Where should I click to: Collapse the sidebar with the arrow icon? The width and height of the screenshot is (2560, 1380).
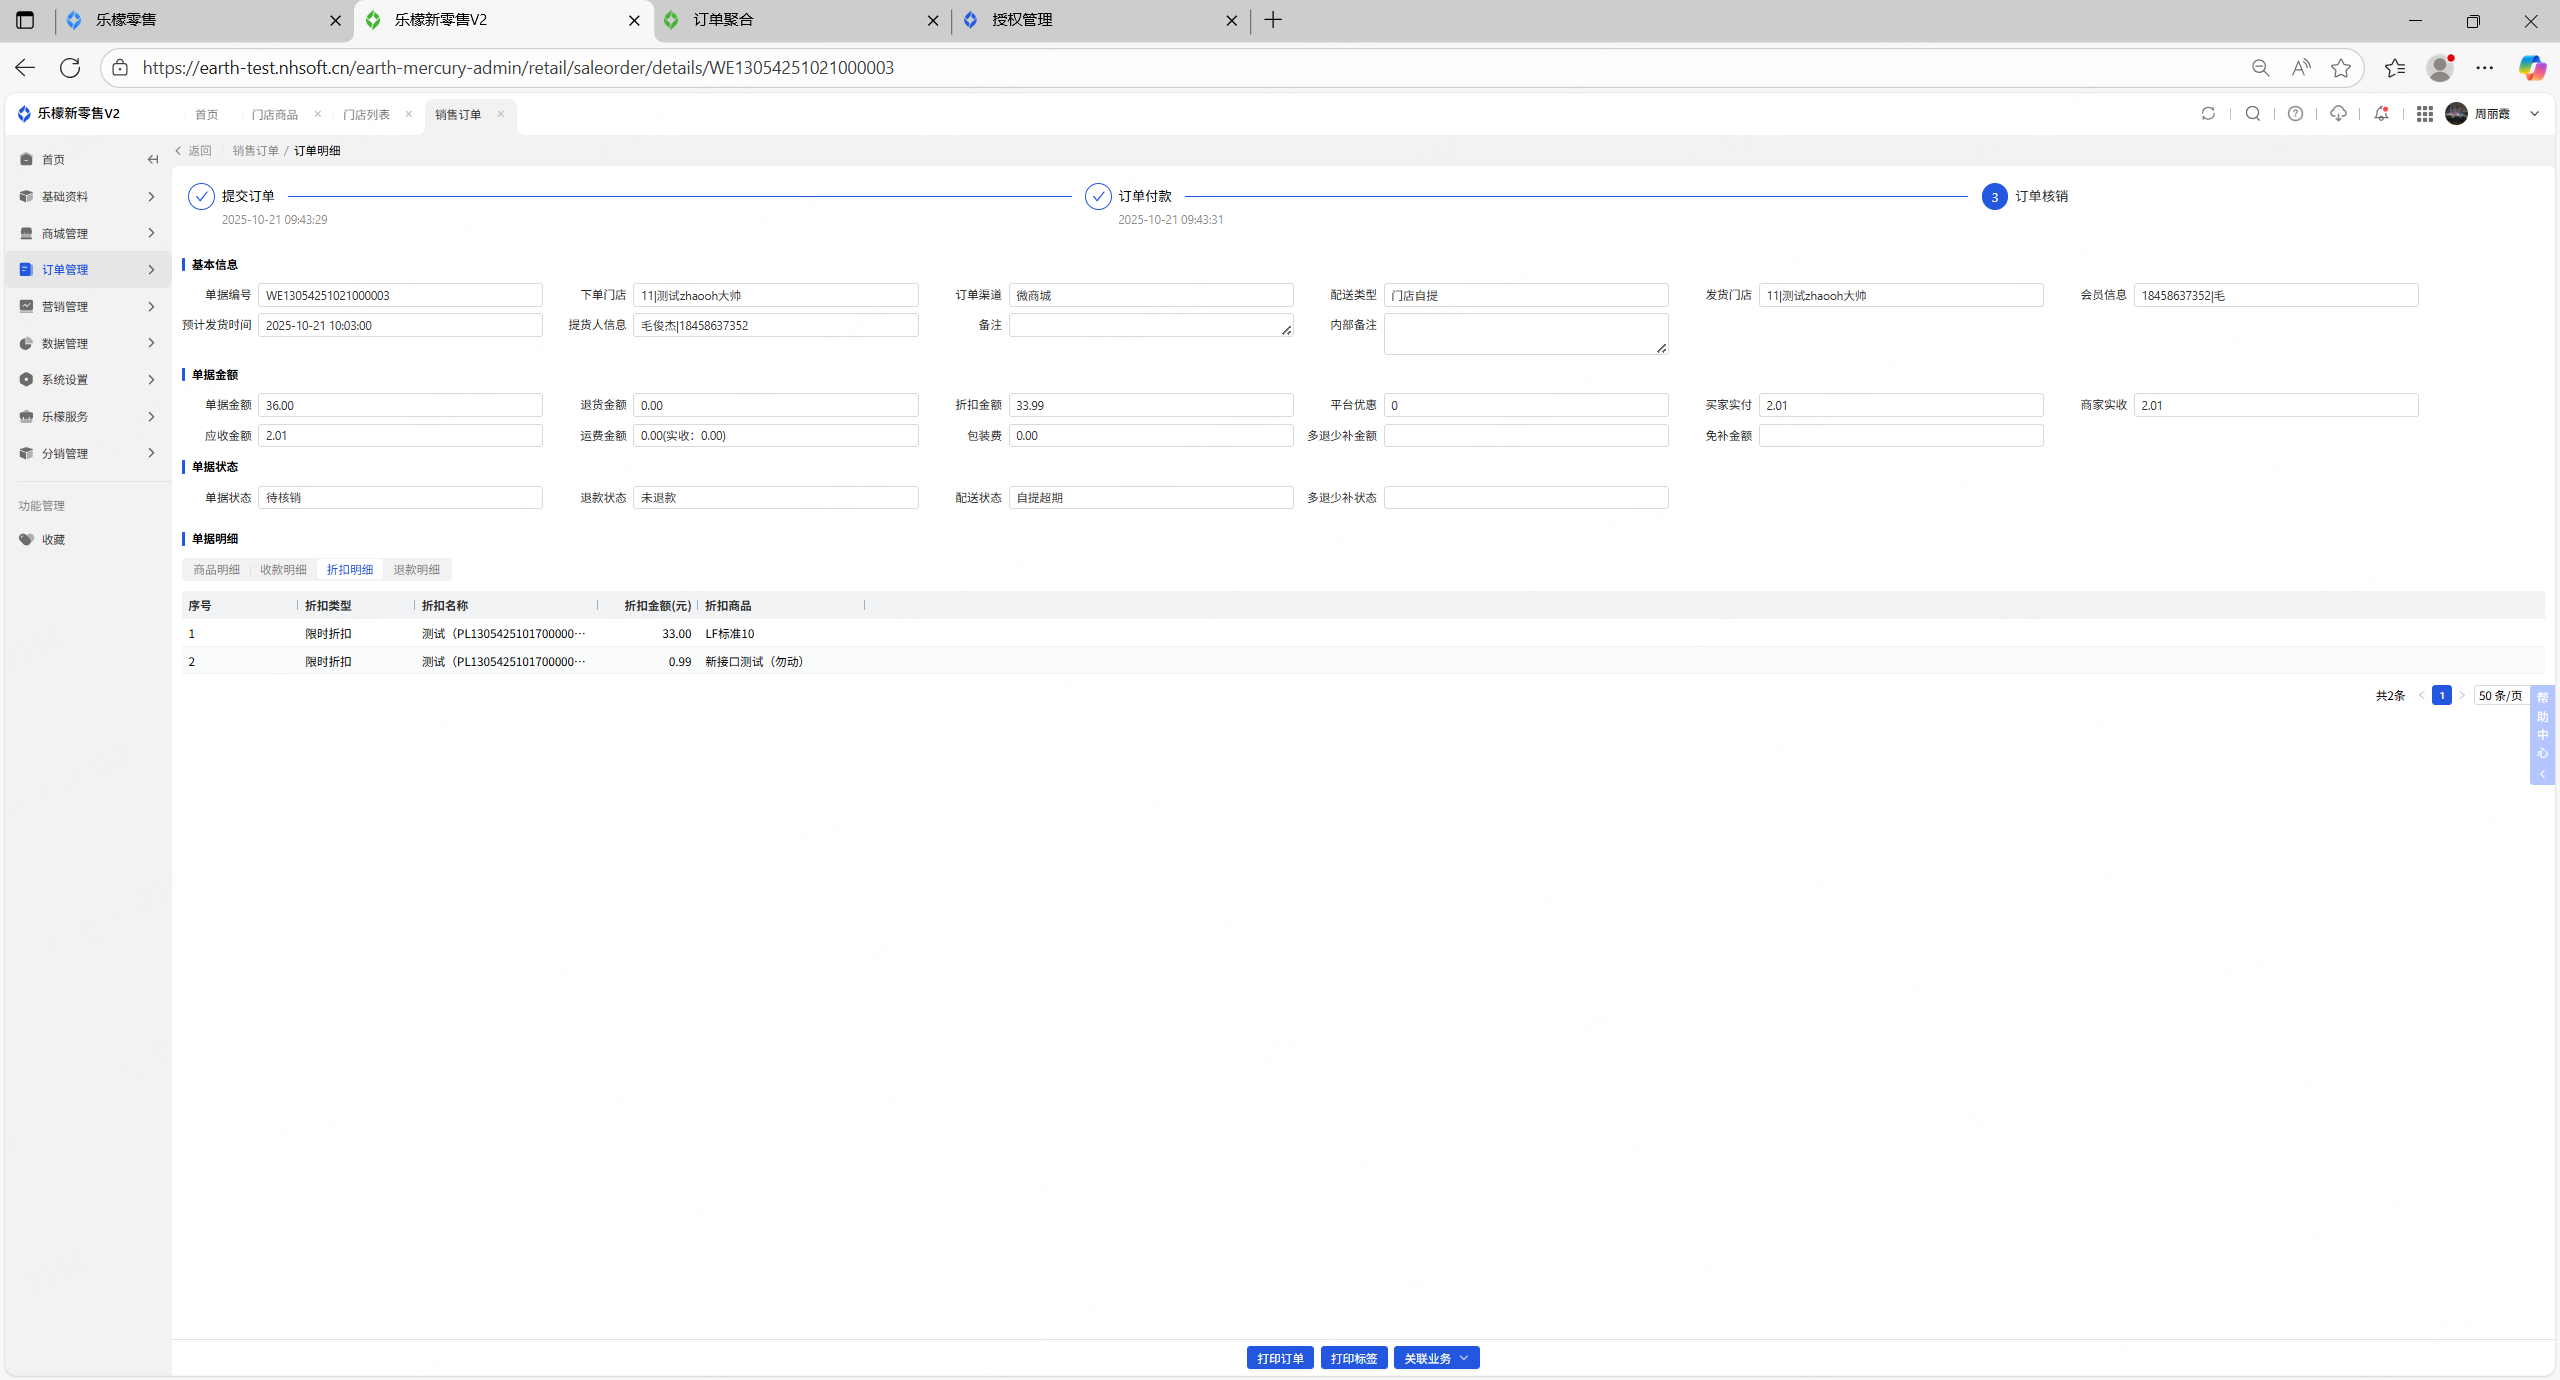coord(152,160)
